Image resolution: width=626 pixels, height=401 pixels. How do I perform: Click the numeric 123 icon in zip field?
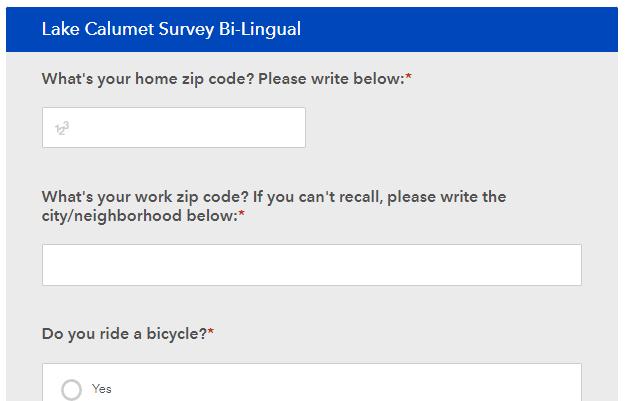(61, 129)
